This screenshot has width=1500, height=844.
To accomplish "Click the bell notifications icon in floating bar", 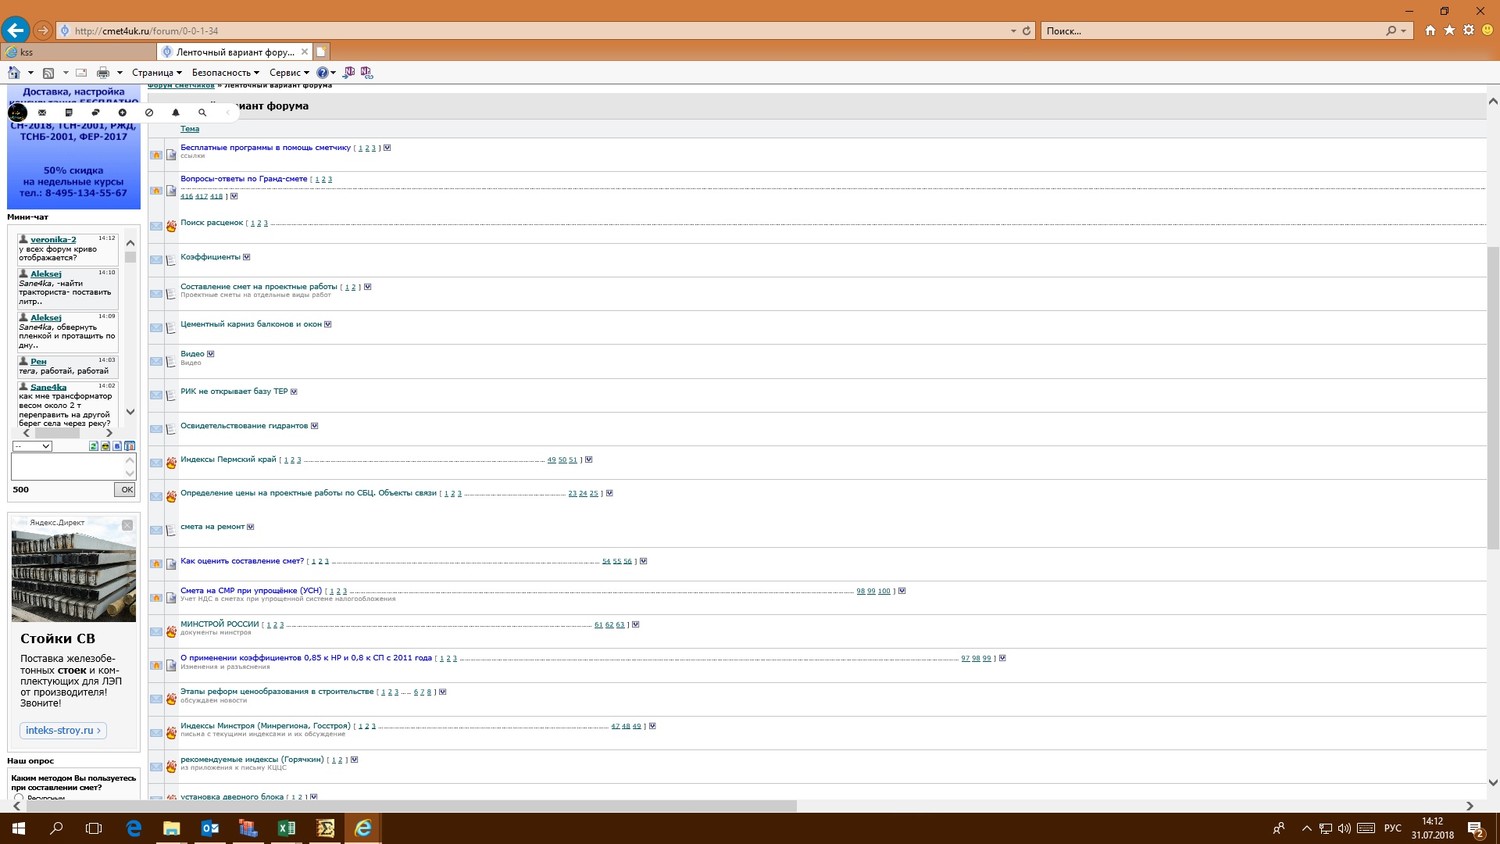I will point(176,113).
